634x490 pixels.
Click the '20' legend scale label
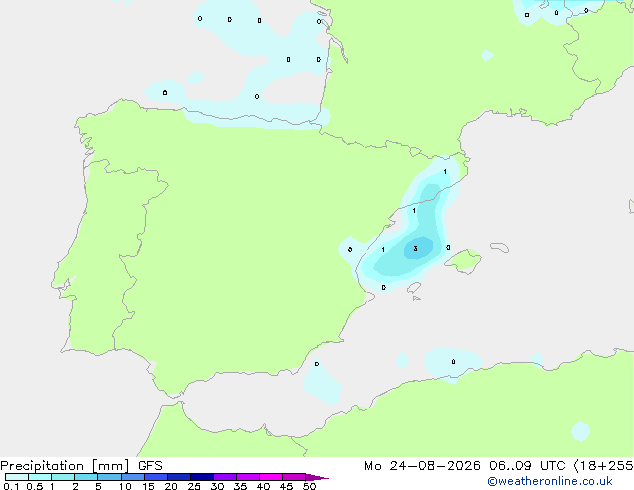[x=171, y=486]
